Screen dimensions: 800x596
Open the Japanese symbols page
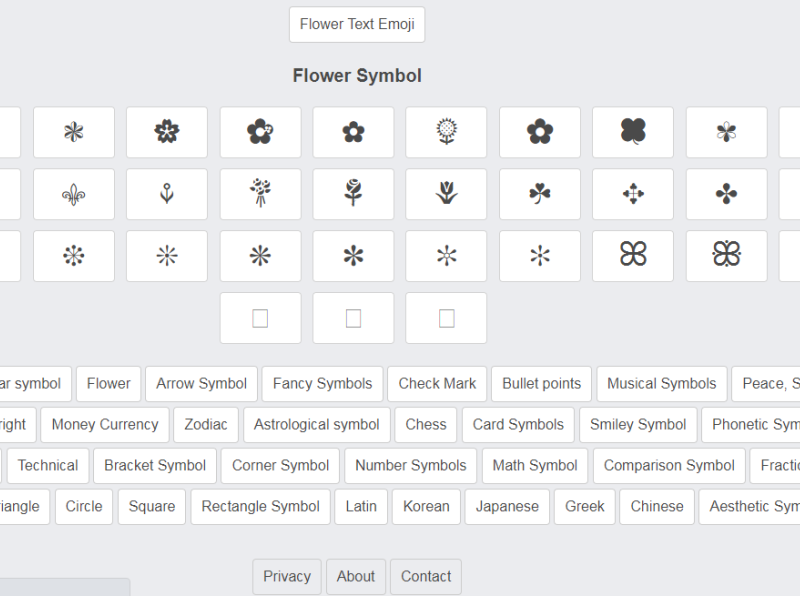click(507, 506)
